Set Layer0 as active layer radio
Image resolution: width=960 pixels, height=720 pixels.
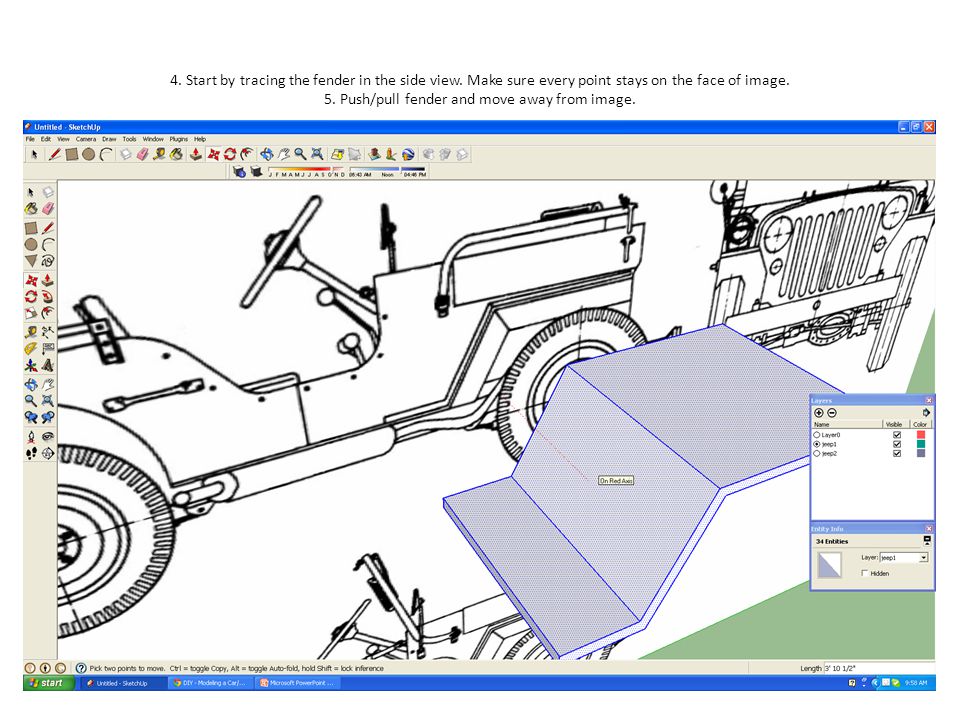tap(817, 435)
